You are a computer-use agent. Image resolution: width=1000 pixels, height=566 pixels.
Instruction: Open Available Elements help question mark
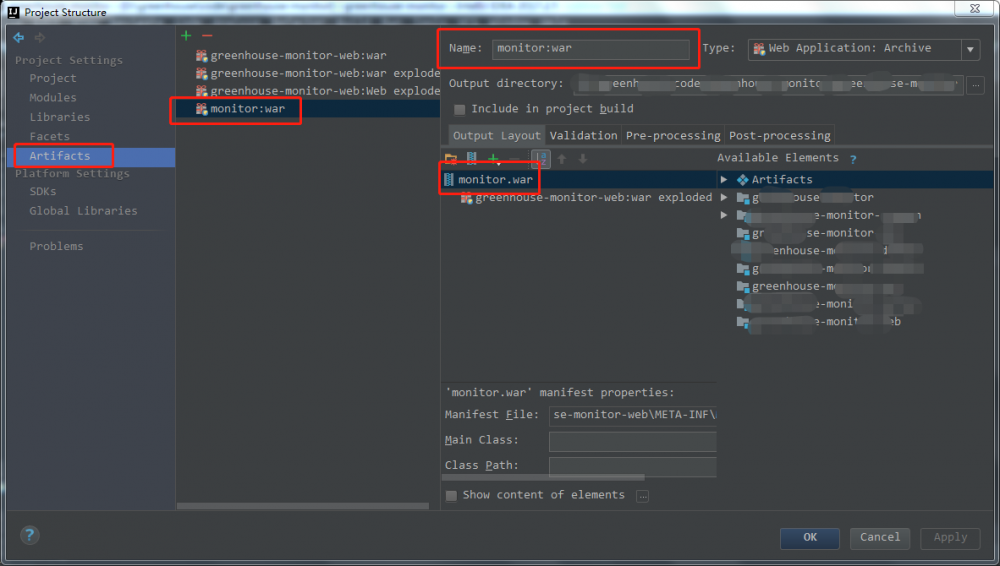pyautogui.click(x=853, y=160)
